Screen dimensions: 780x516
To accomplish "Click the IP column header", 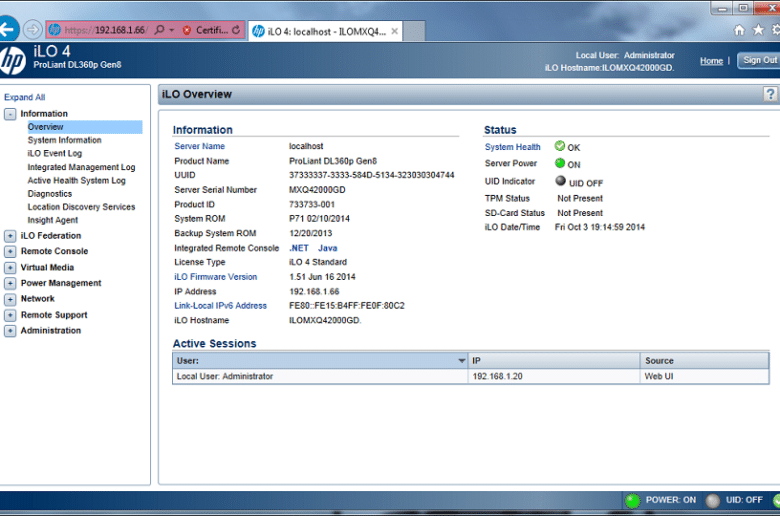I will click(554, 361).
